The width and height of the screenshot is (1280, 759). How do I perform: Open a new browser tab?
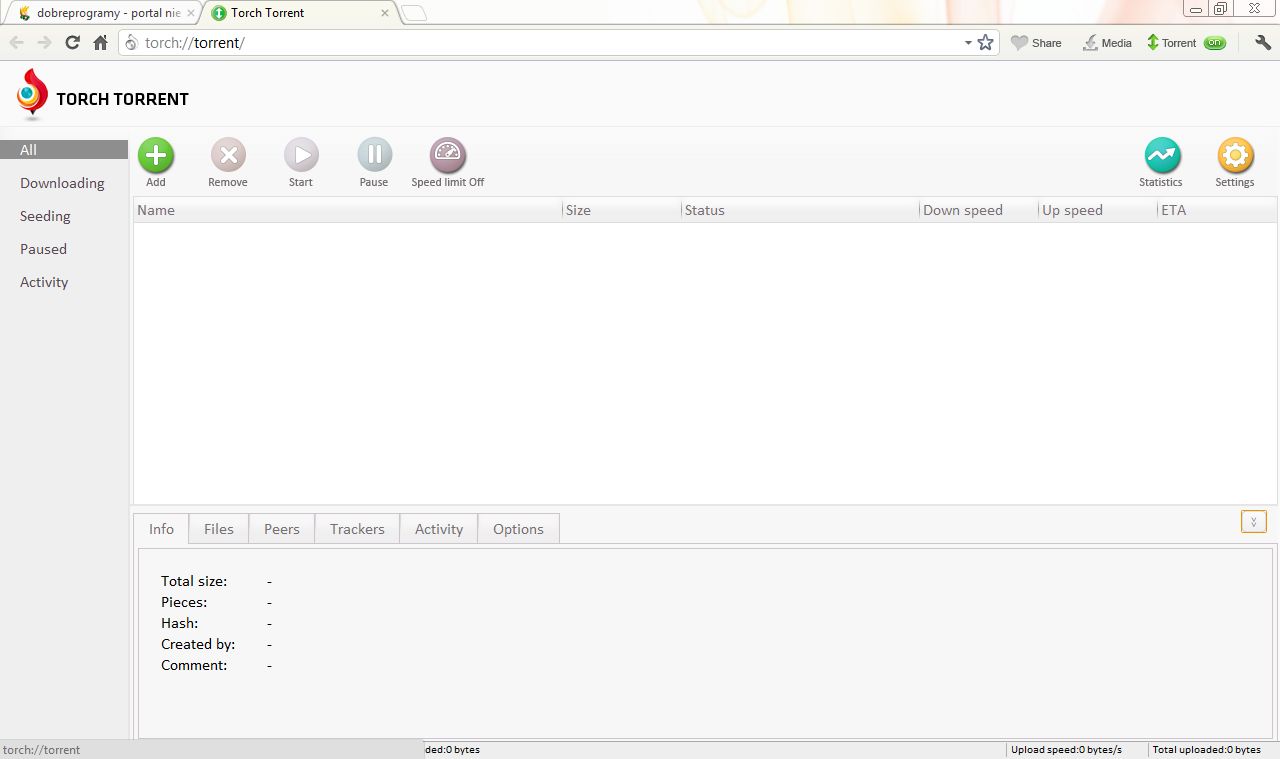[414, 13]
